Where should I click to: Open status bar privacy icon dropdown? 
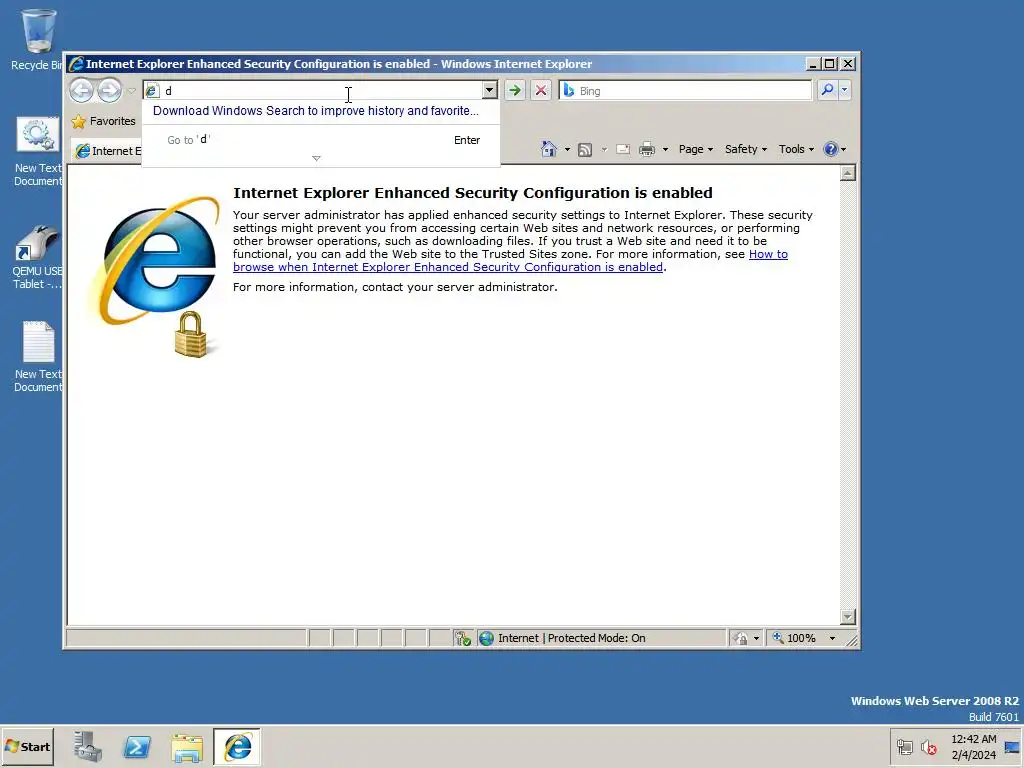(756, 638)
